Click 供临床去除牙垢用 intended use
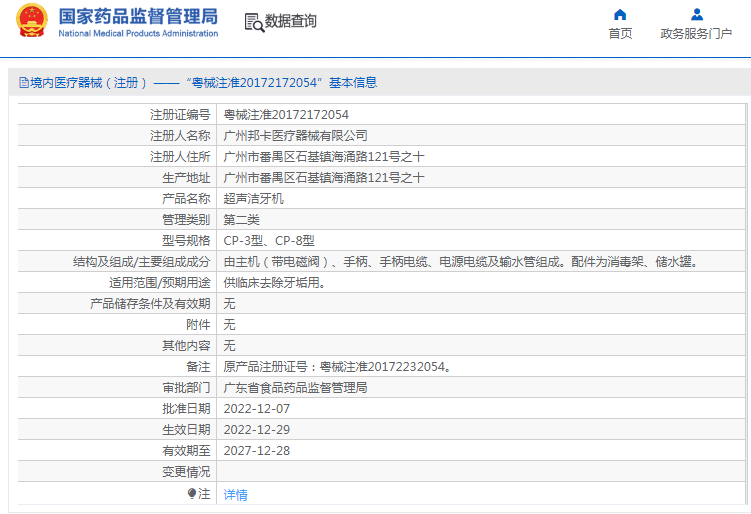 (275, 283)
